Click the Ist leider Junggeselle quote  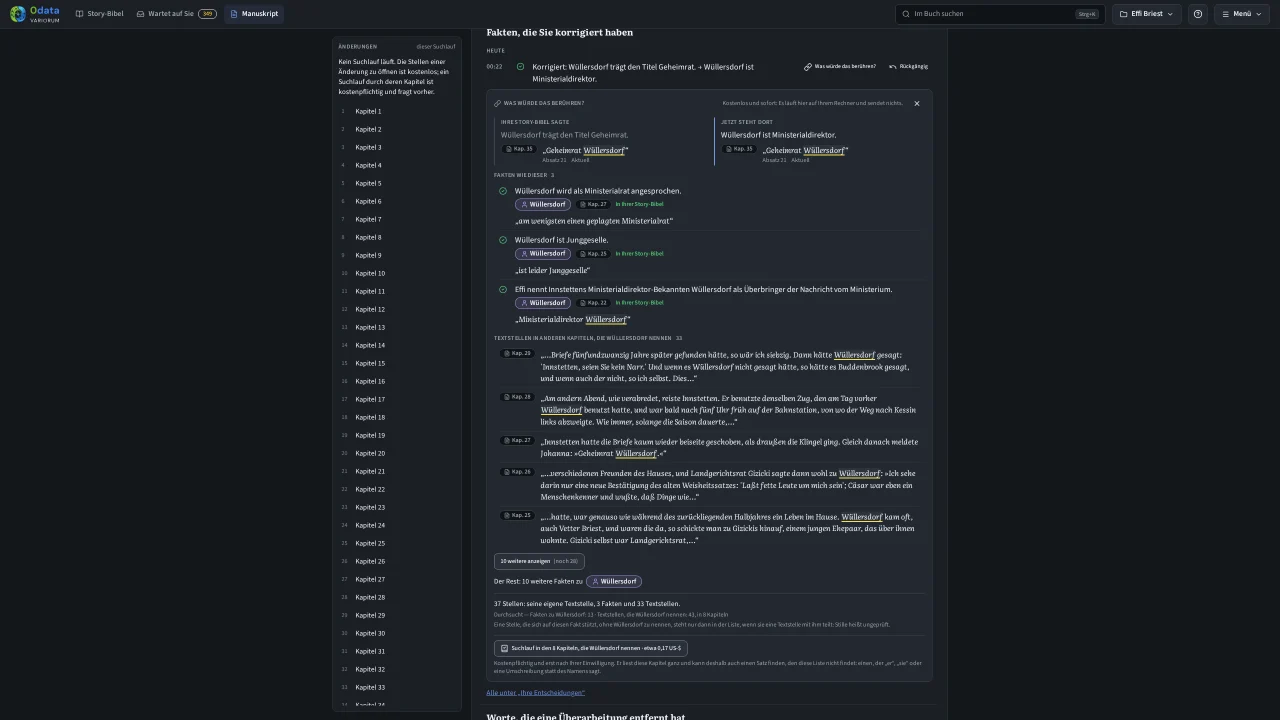click(552, 270)
